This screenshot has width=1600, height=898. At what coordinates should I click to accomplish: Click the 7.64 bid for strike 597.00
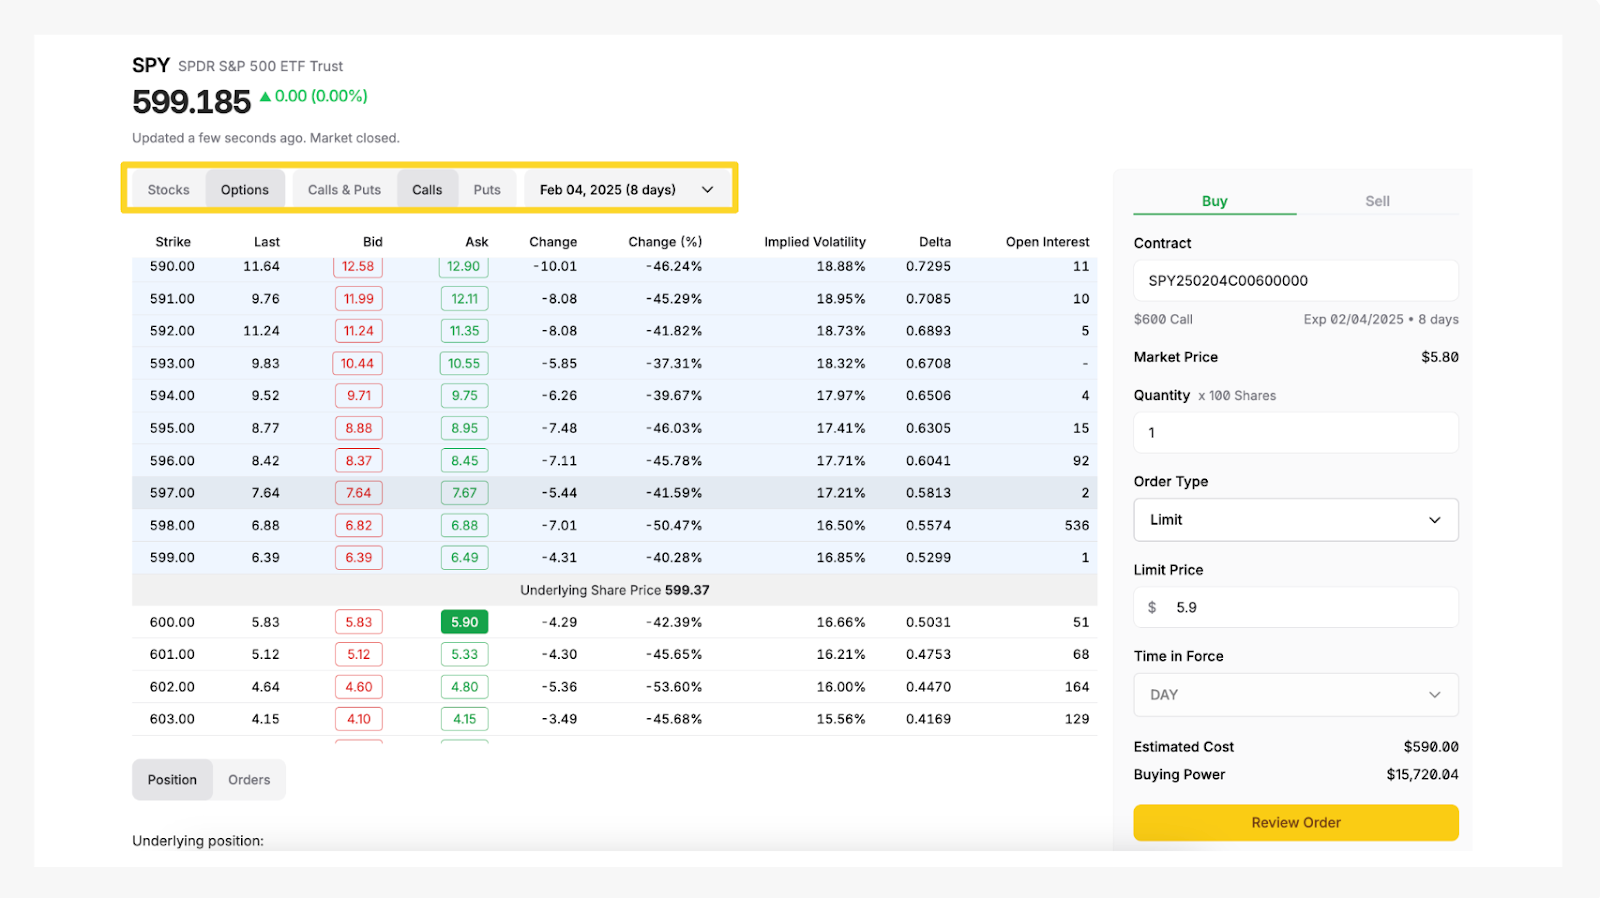click(x=359, y=493)
